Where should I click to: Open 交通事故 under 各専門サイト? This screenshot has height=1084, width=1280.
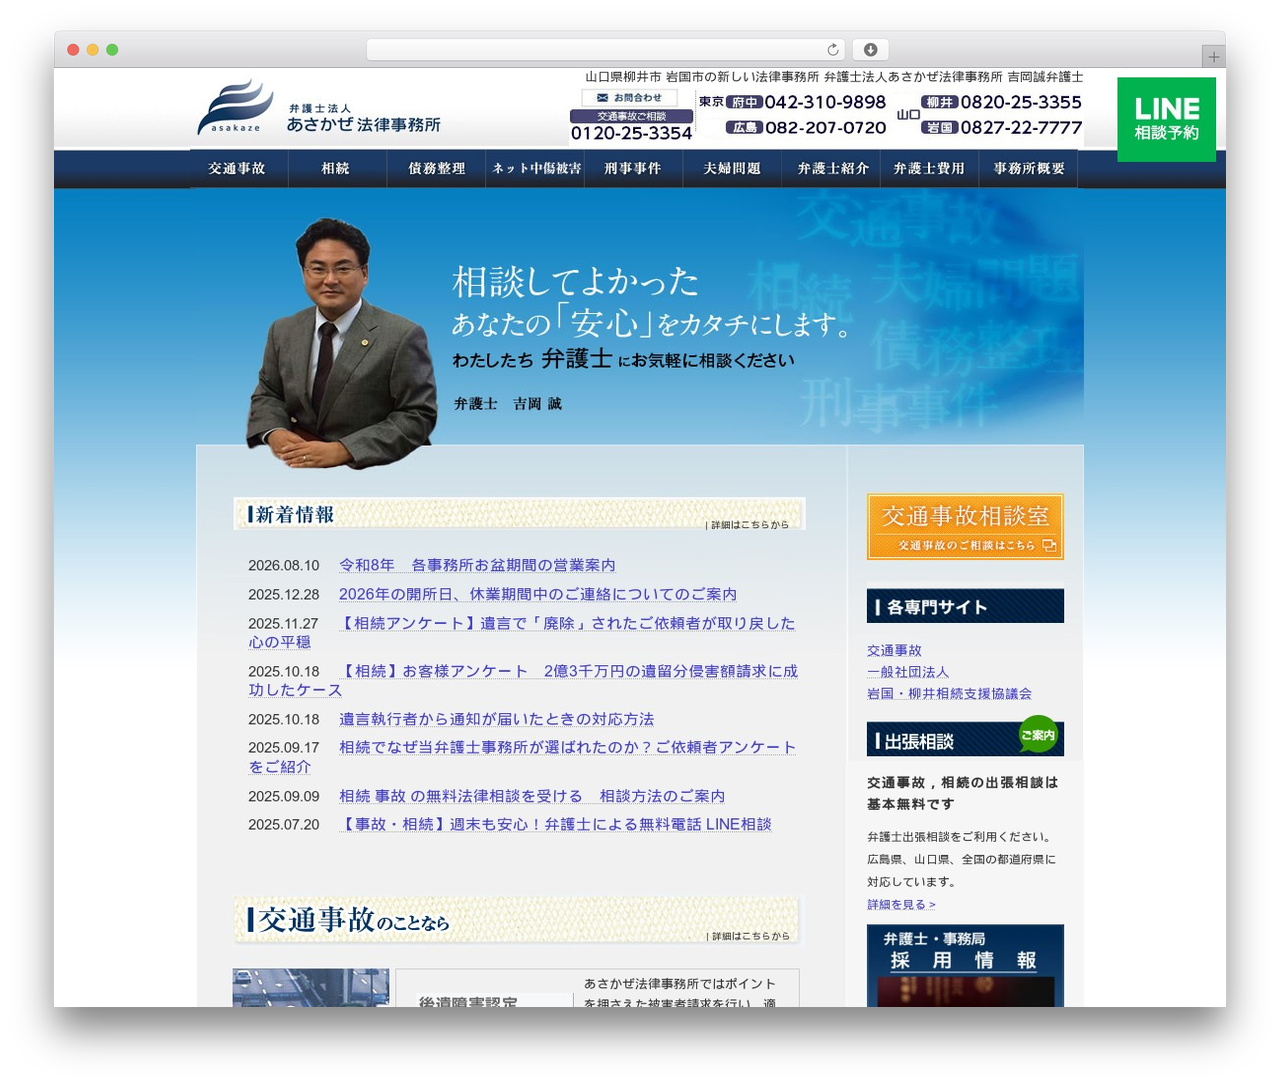click(x=894, y=650)
